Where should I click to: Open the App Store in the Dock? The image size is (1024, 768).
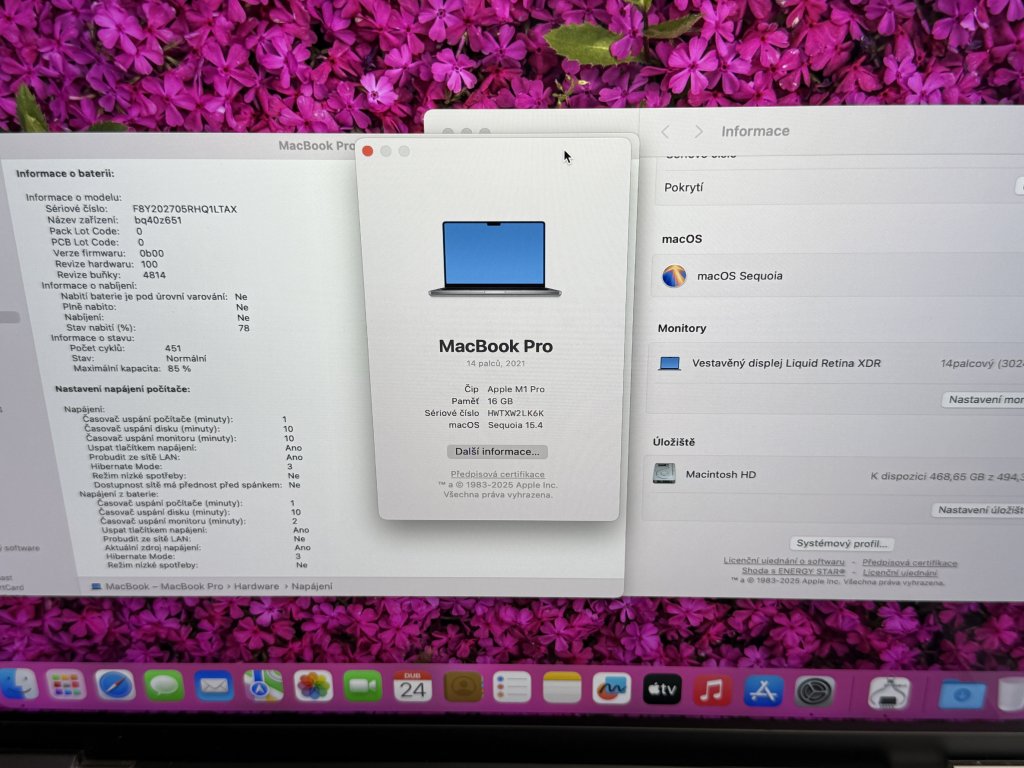pos(763,691)
